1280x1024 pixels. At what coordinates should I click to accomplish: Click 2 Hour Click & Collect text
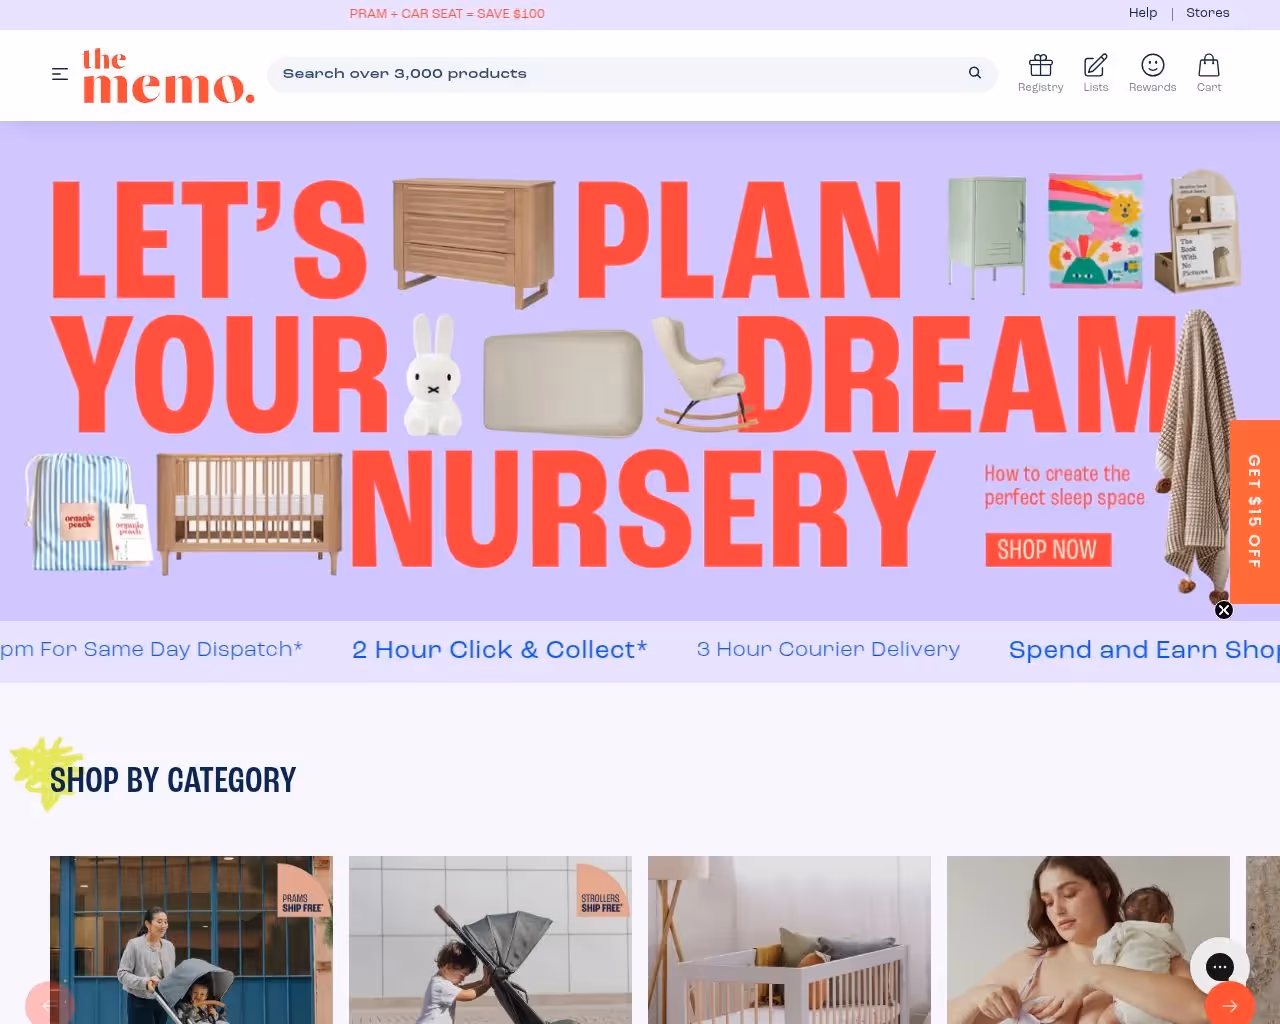coord(500,650)
